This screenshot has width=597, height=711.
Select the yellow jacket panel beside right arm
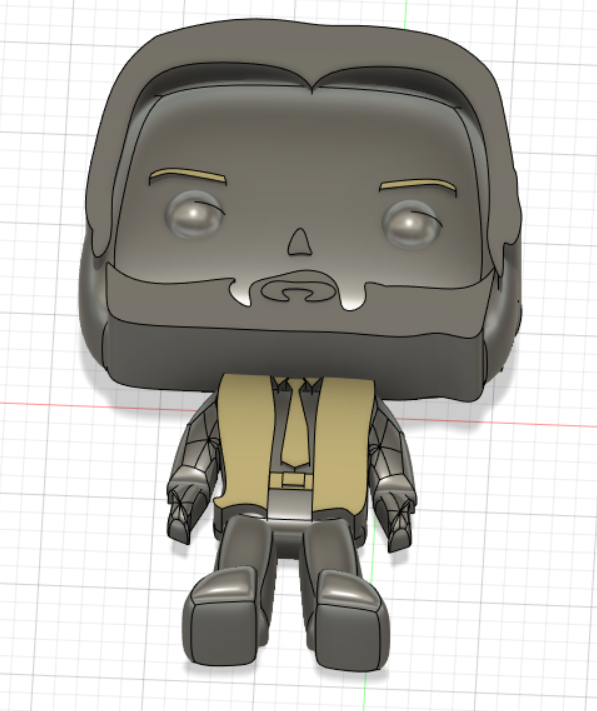[x=345, y=444]
